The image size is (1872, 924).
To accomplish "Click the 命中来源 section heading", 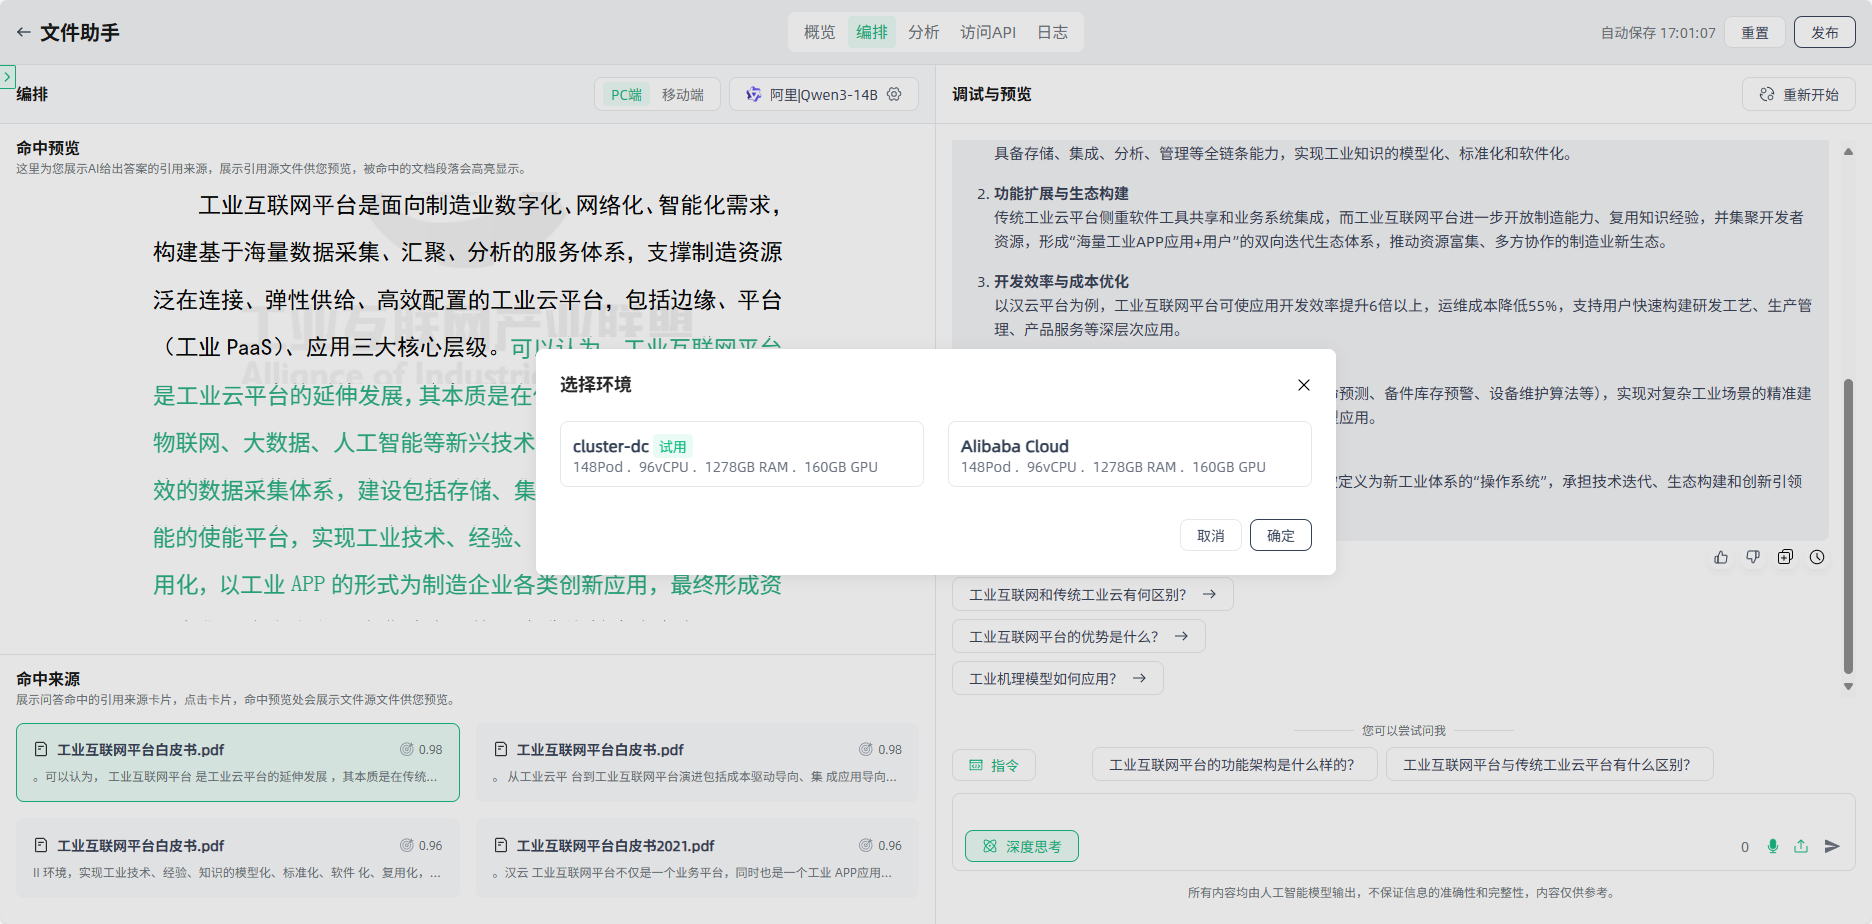I will click(x=48, y=679).
